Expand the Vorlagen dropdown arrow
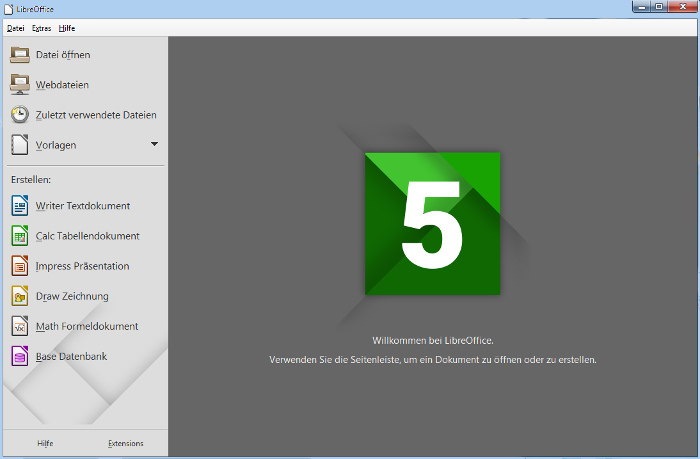This screenshot has width=700, height=459. (154, 144)
